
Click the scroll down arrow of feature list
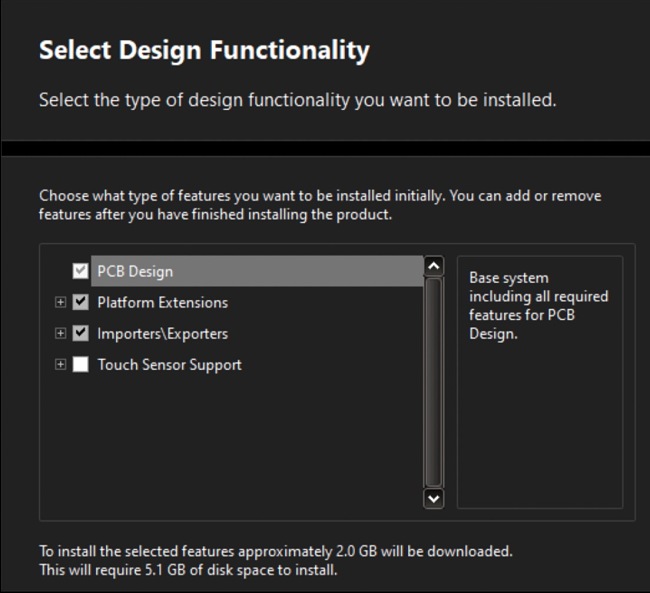(x=434, y=498)
